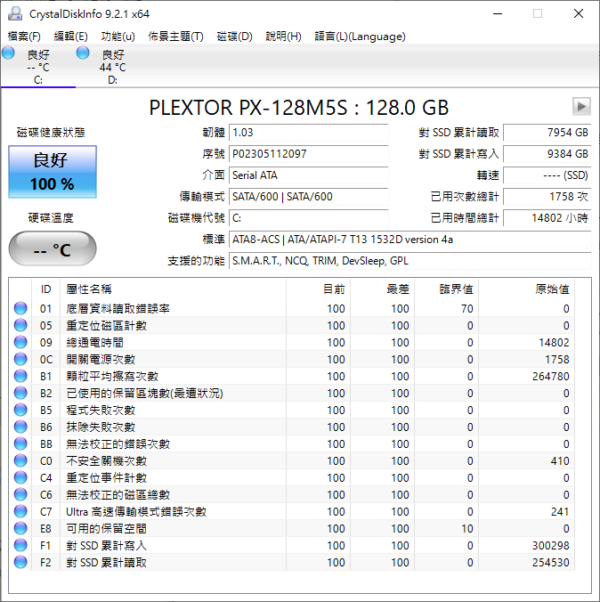Click status orb of attribute B6
Screen dimensions: 600x602
click(20, 427)
